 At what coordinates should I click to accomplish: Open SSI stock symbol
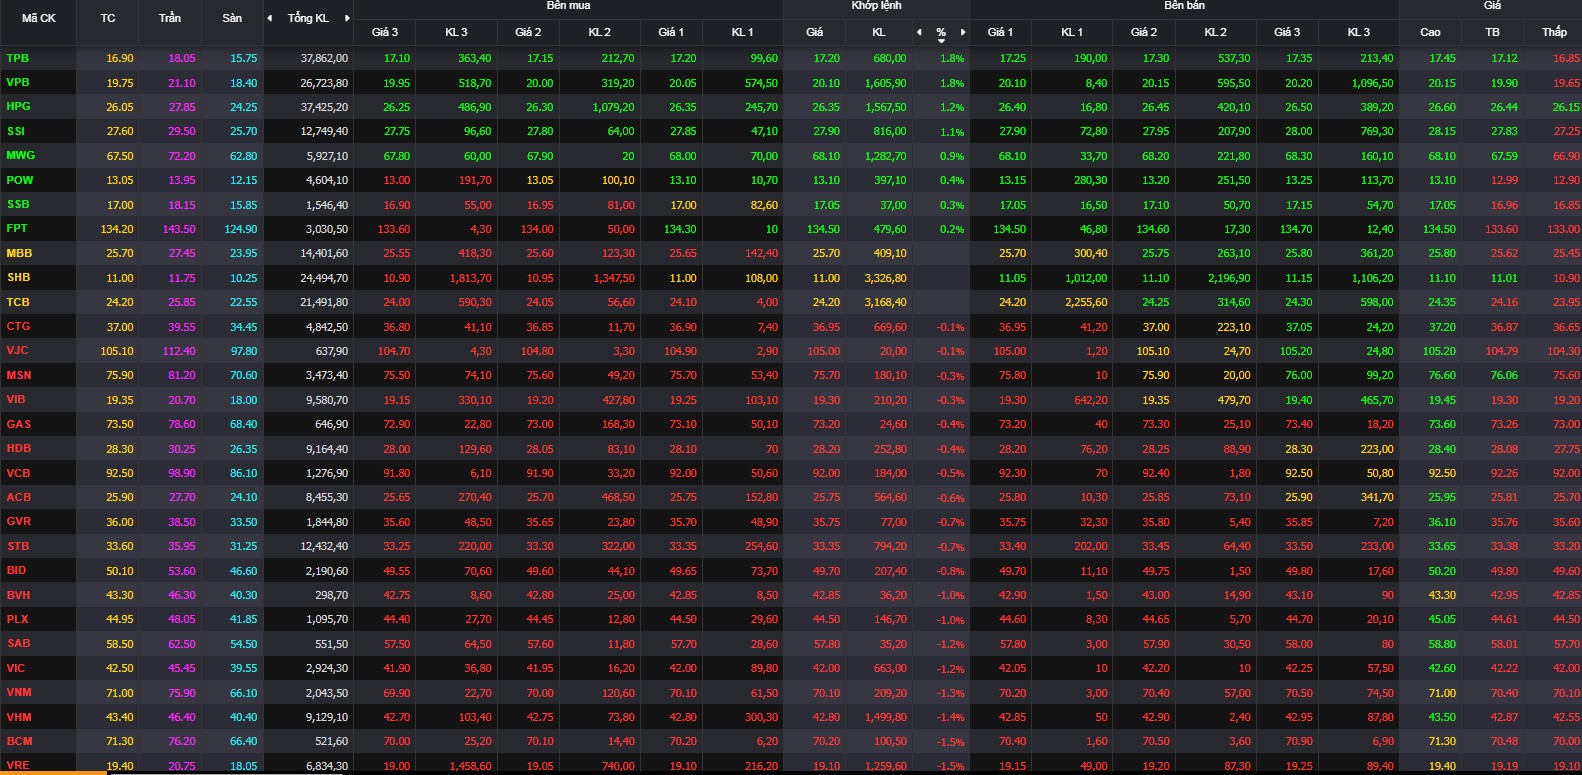point(16,131)
